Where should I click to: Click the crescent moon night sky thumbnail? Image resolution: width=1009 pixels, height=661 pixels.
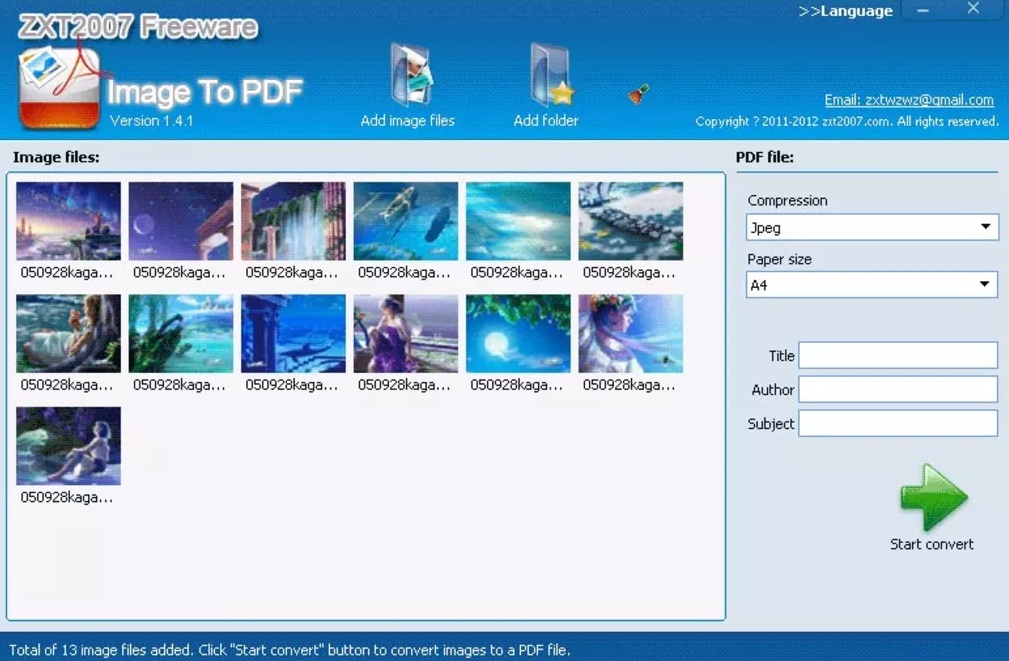[181, 221]
